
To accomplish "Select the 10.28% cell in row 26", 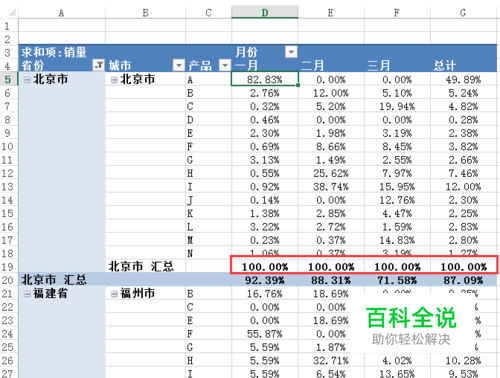I will tap(463, 360).
